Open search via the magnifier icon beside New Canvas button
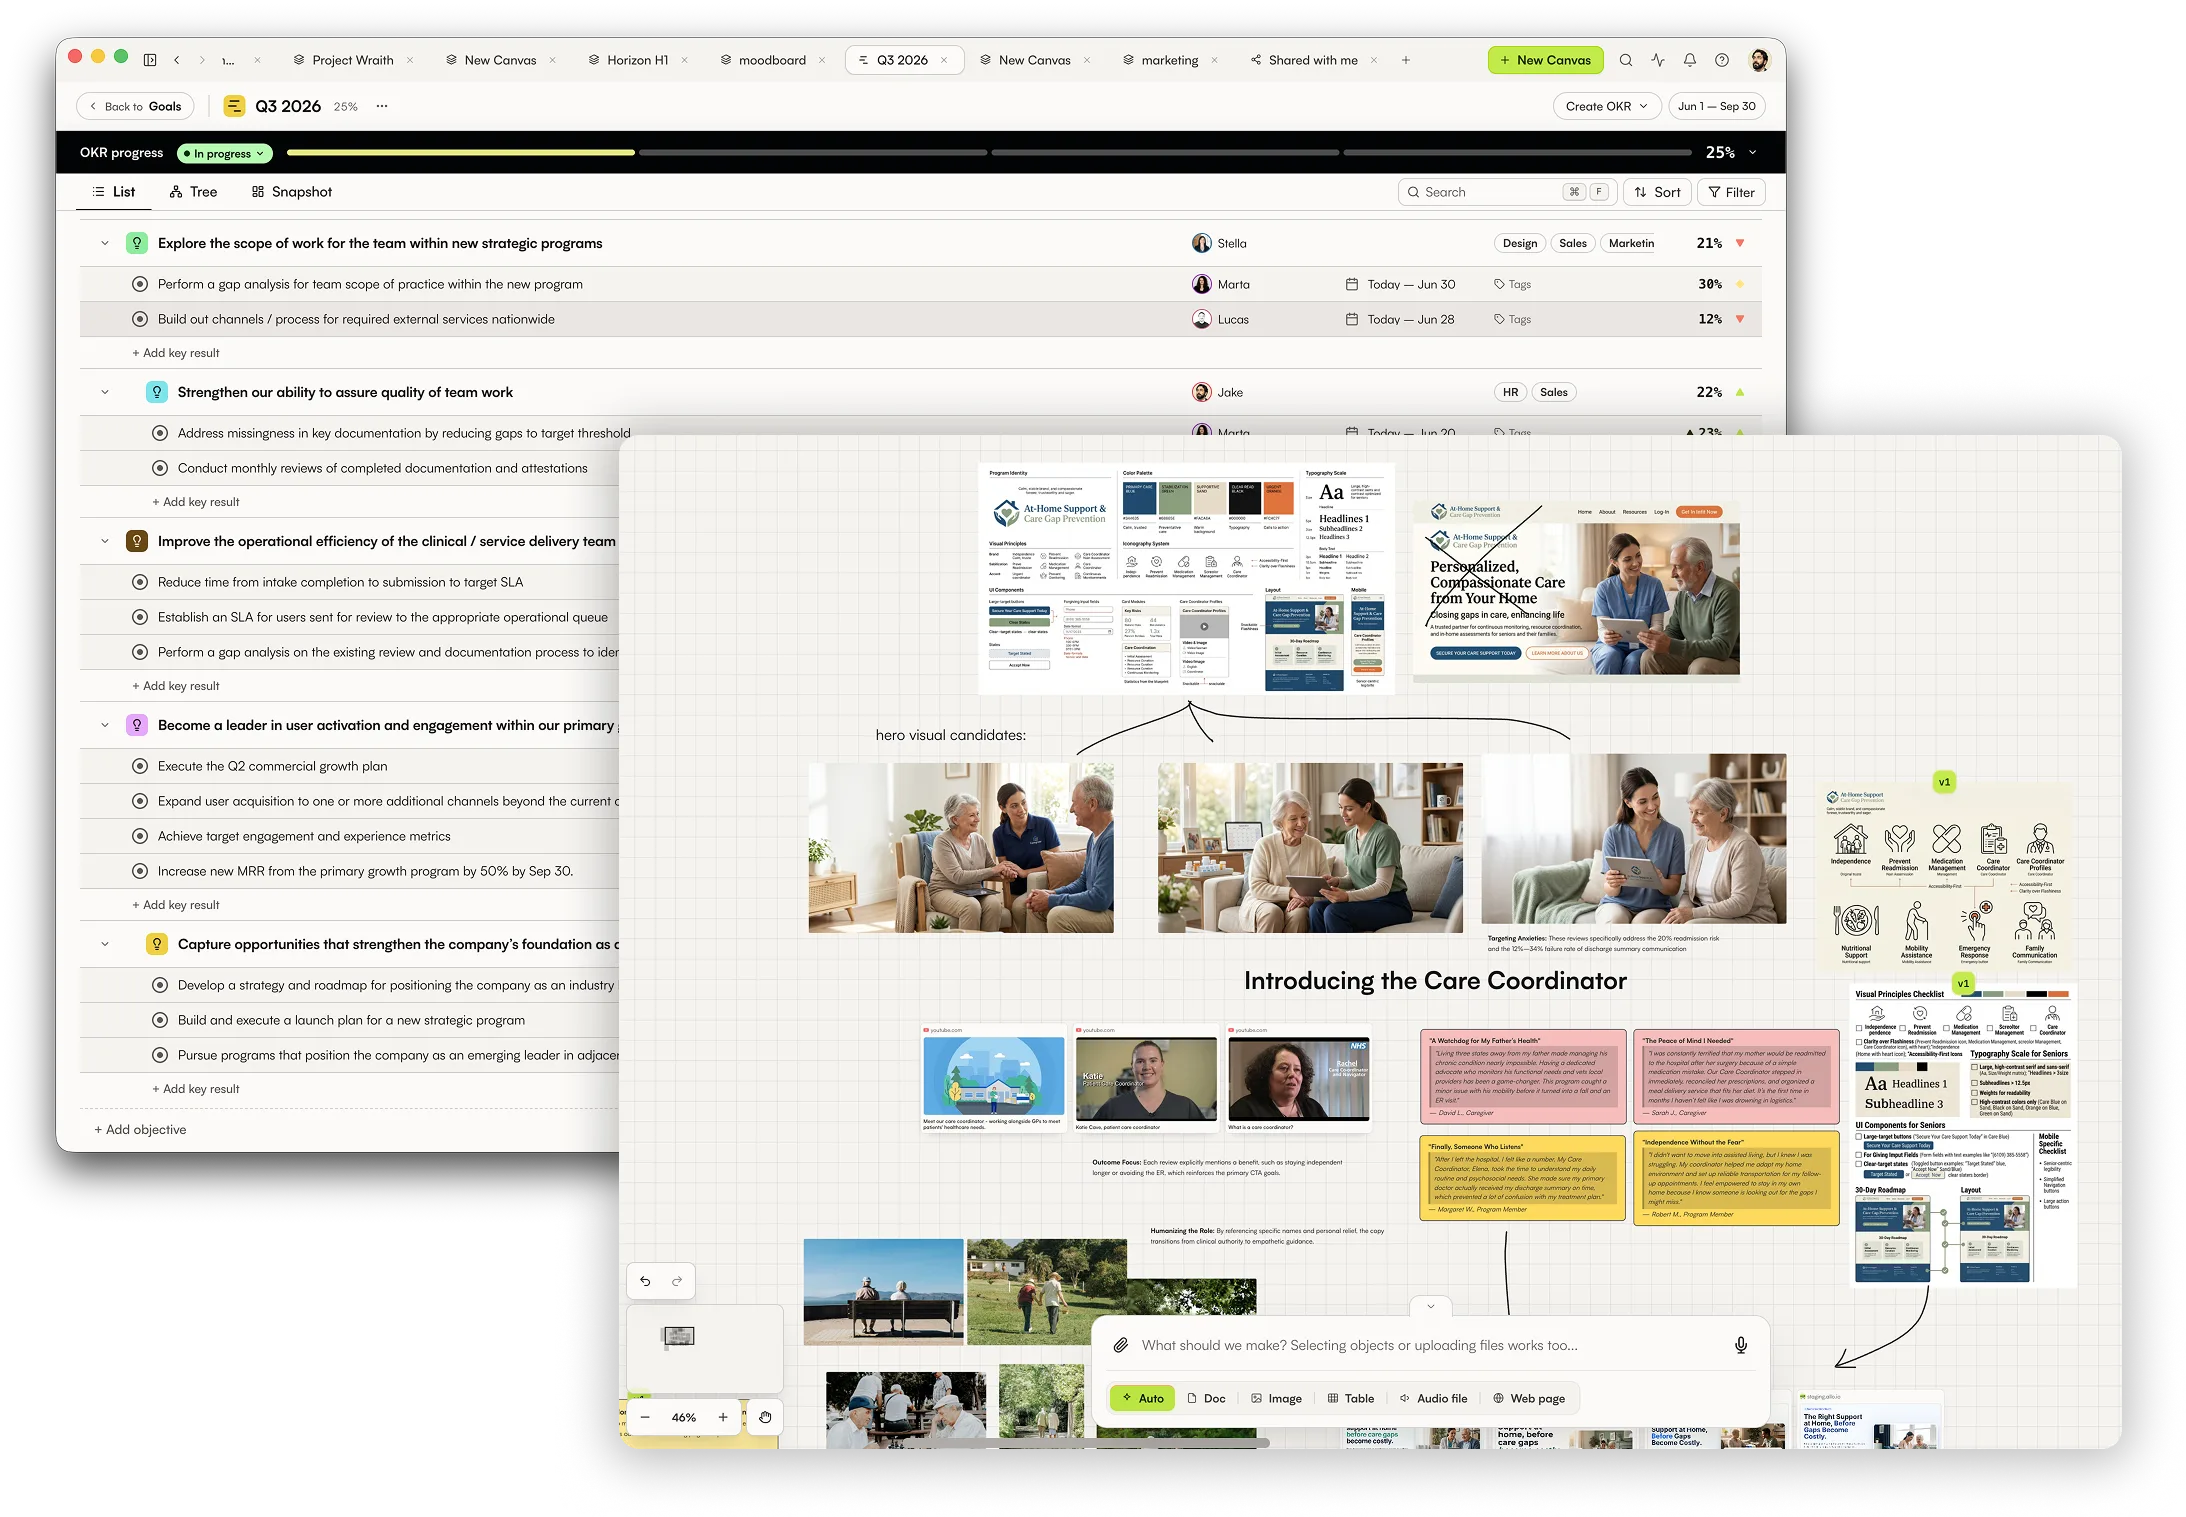The image size is (2186, 1517). [1626, 60]
